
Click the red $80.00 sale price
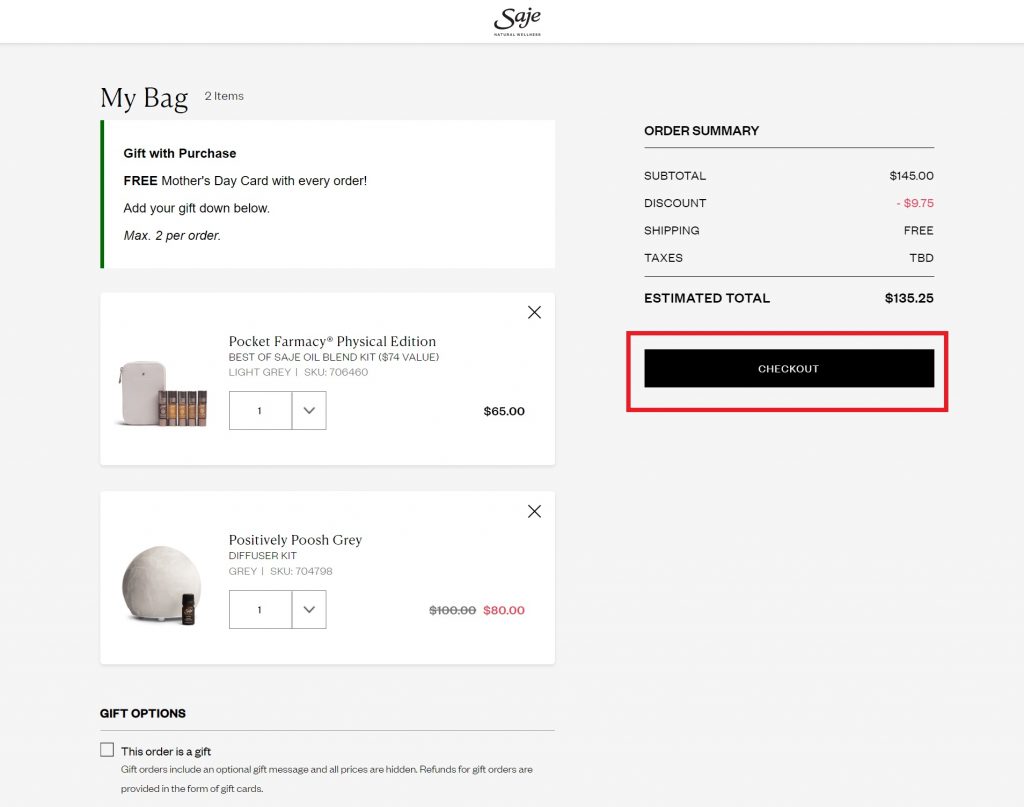tap(503, 610)
